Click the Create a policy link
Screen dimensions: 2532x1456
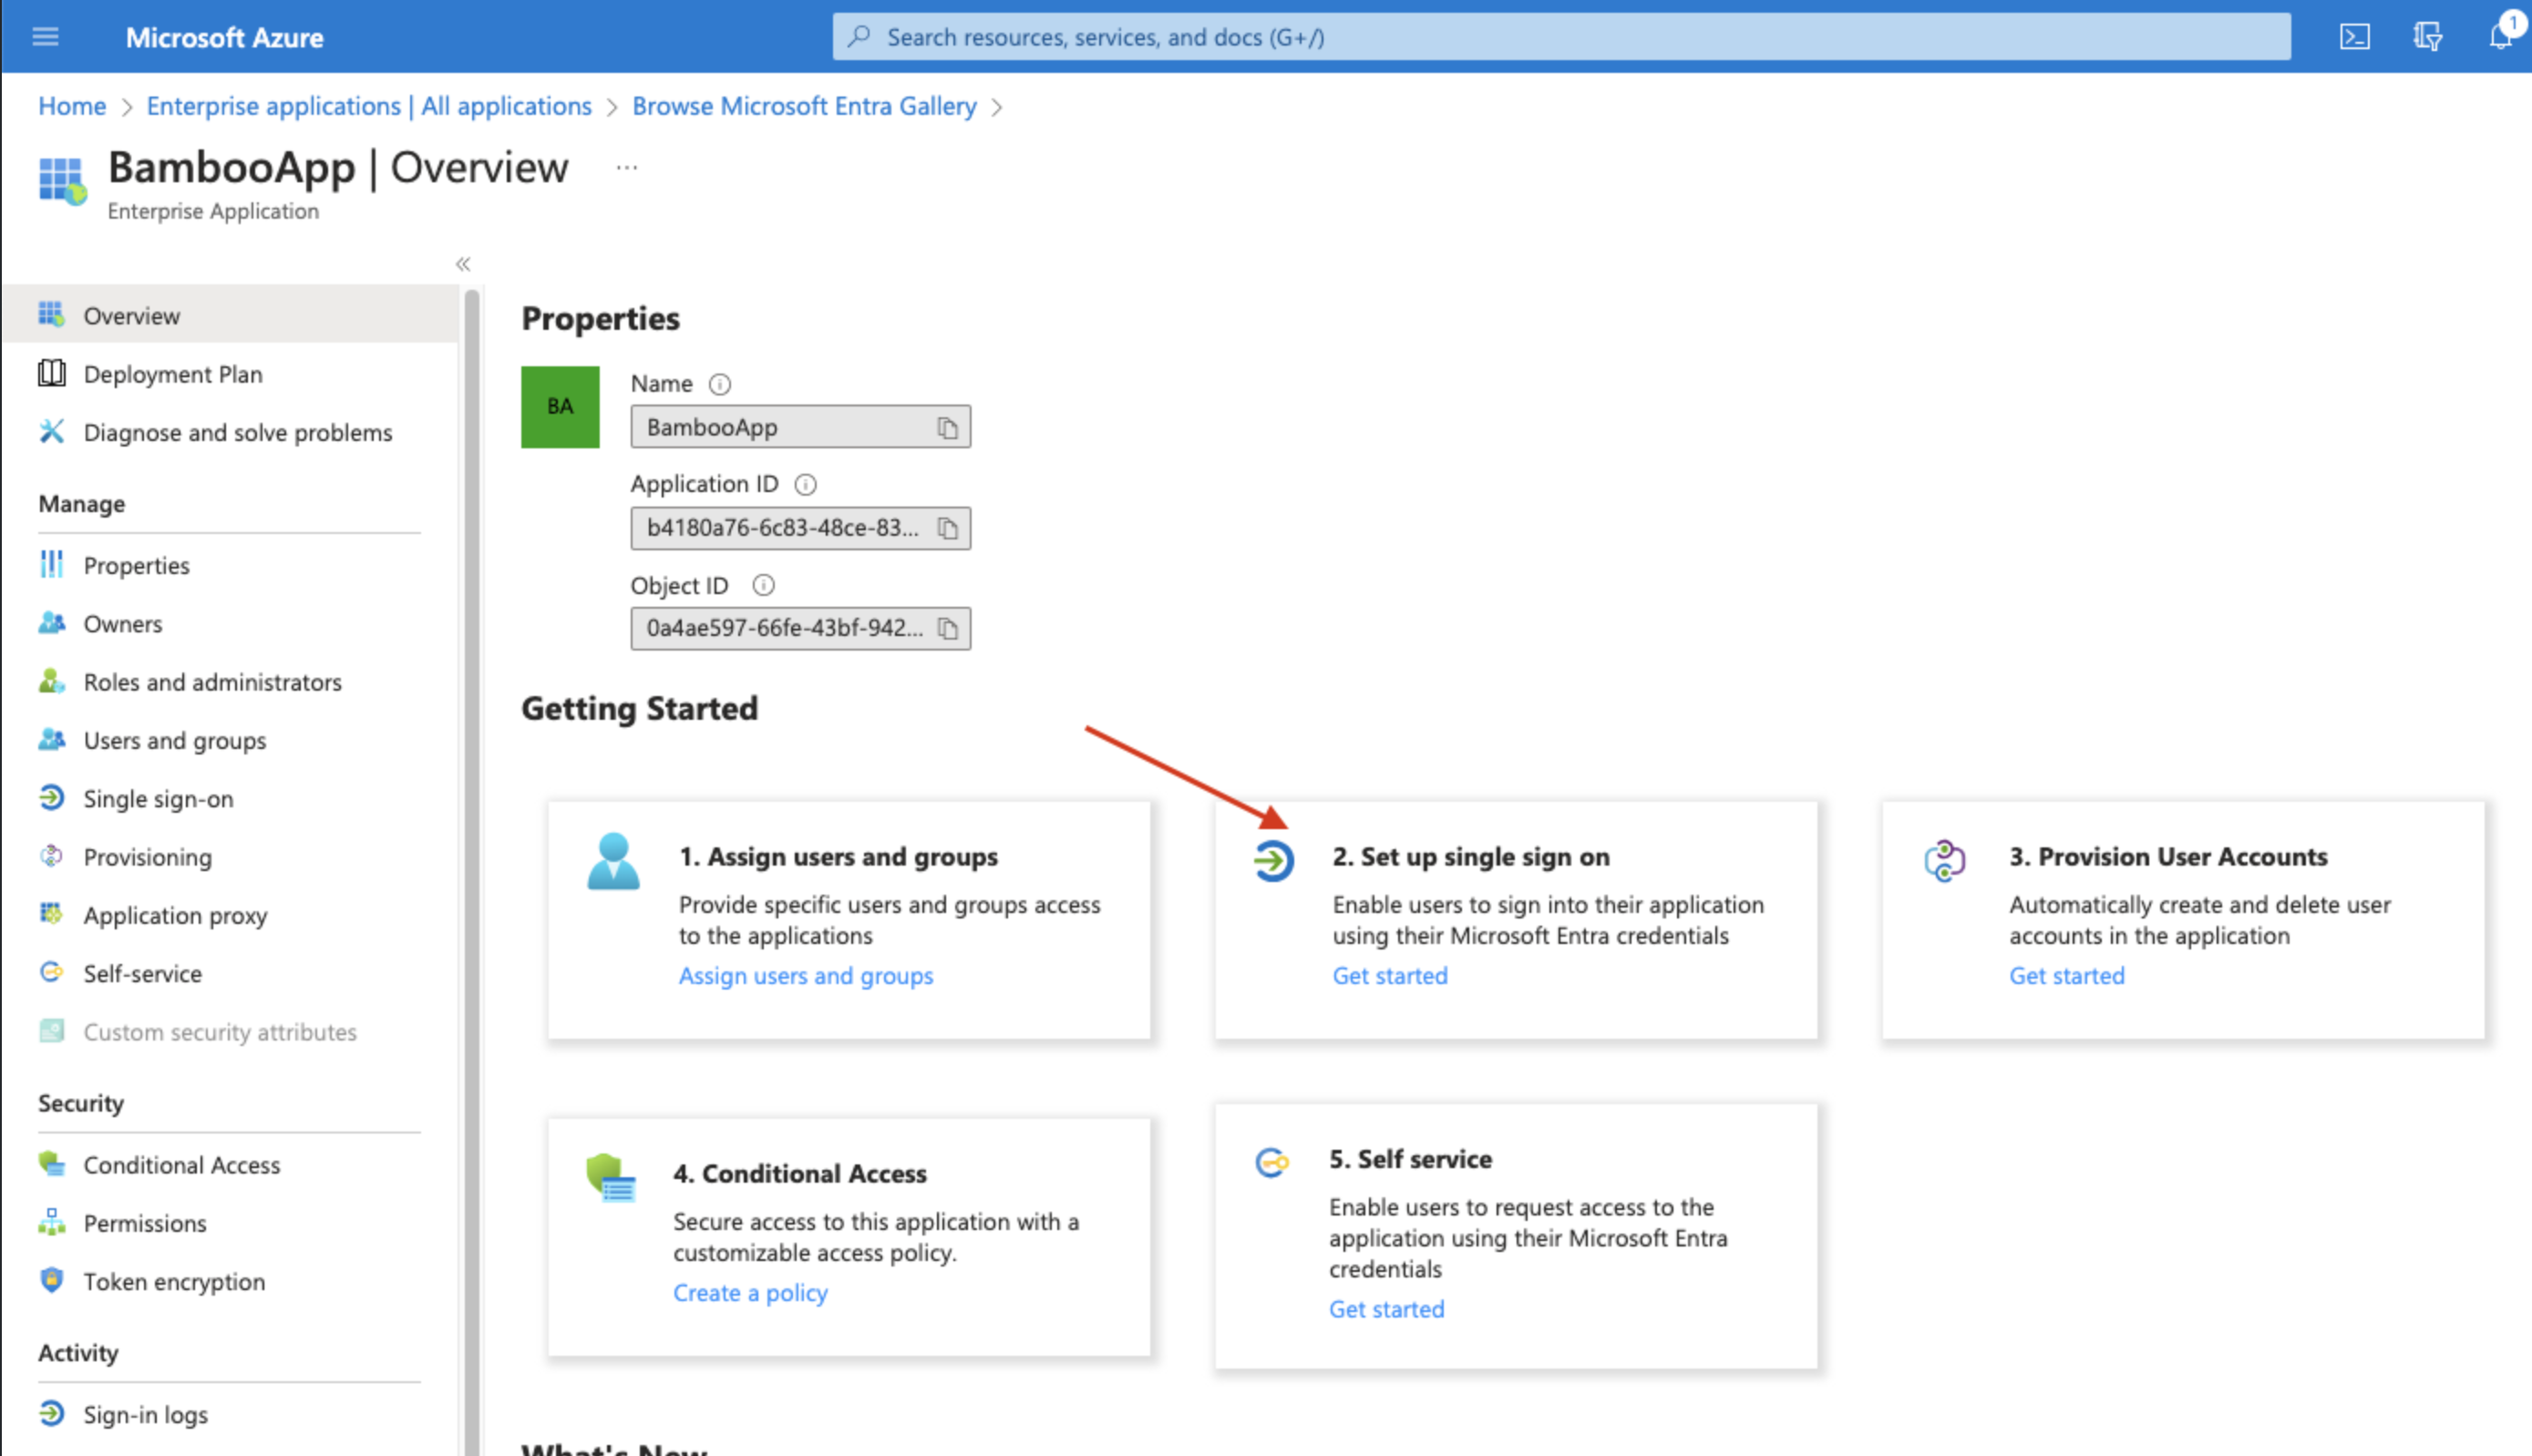coord(750,1293)
